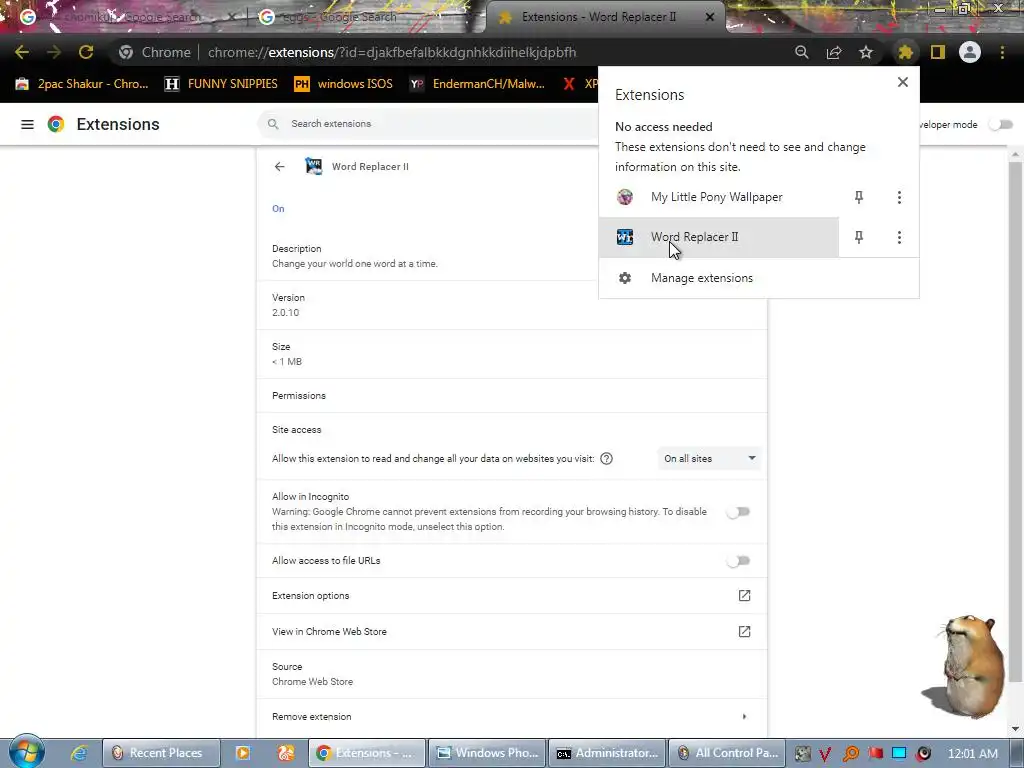Open more options for Word Replacer II
This screenshot has height=768, width=1024.
[899, 237]
